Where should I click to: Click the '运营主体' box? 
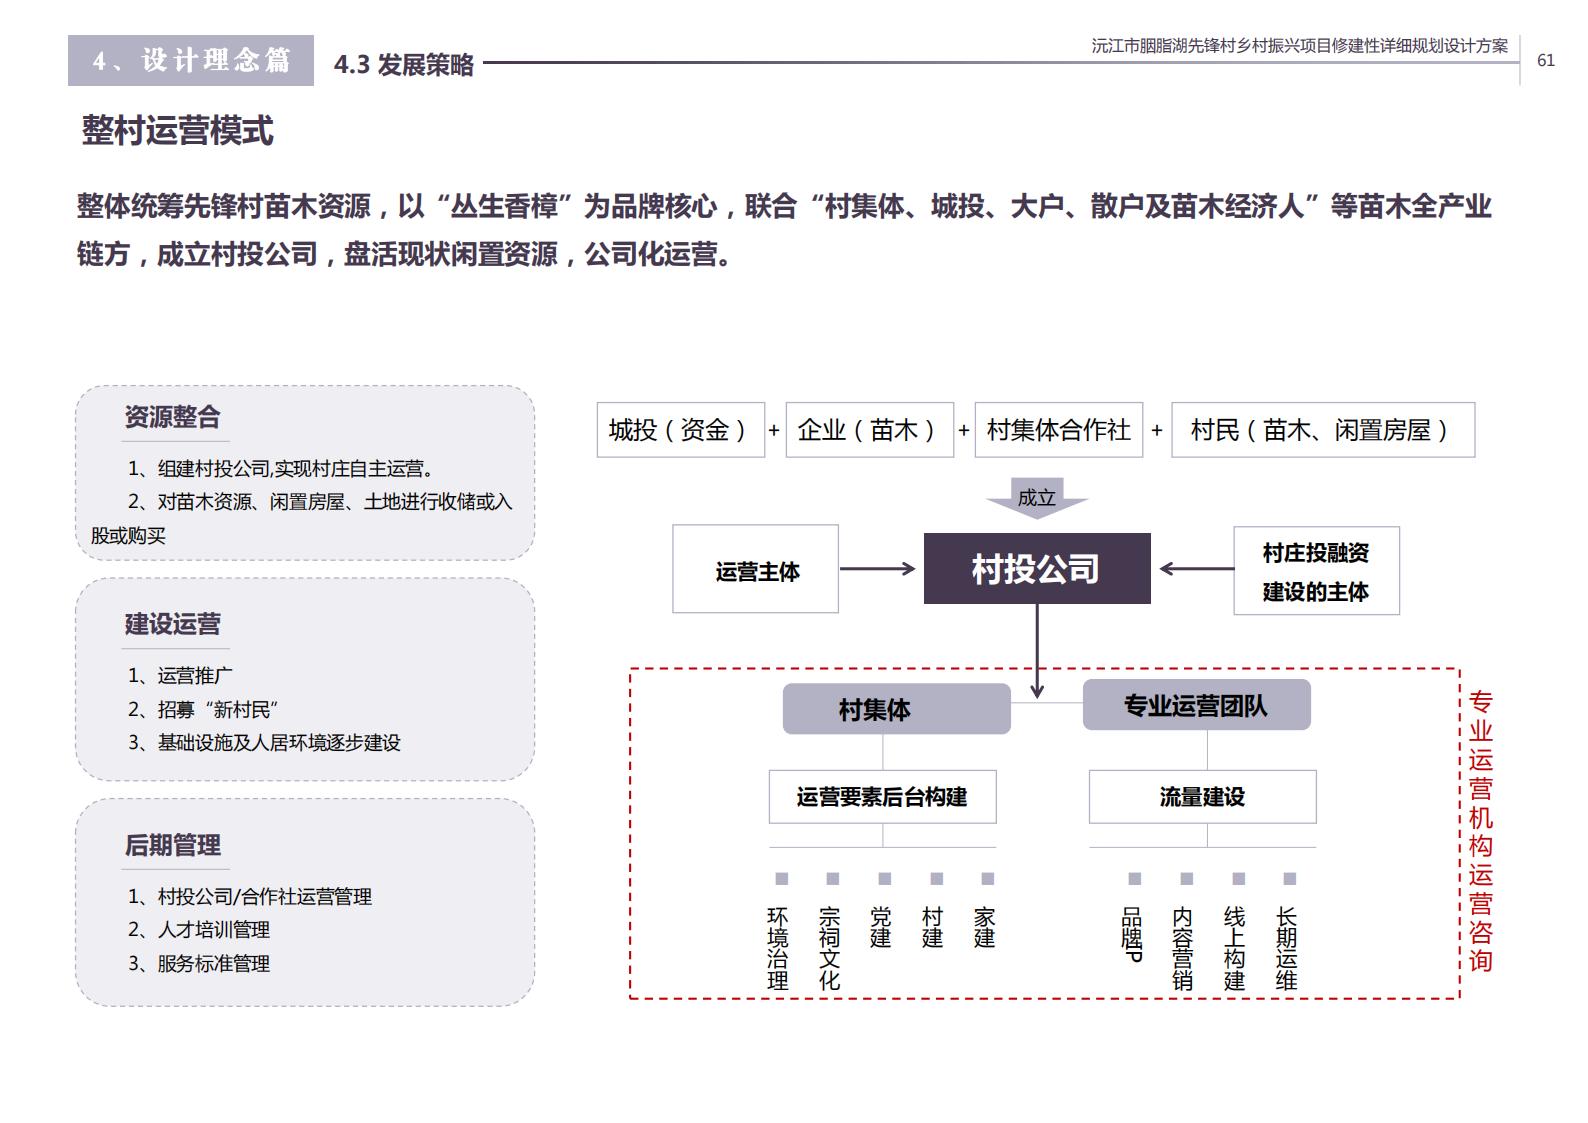(756, 569)
